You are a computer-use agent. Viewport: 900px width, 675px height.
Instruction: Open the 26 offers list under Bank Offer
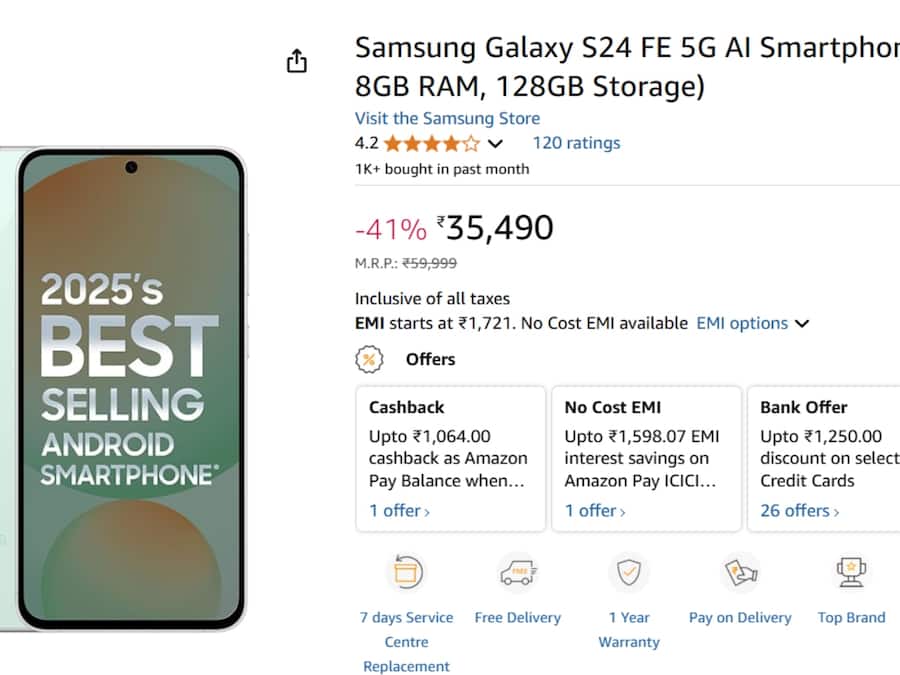click(x=797, y=510)
